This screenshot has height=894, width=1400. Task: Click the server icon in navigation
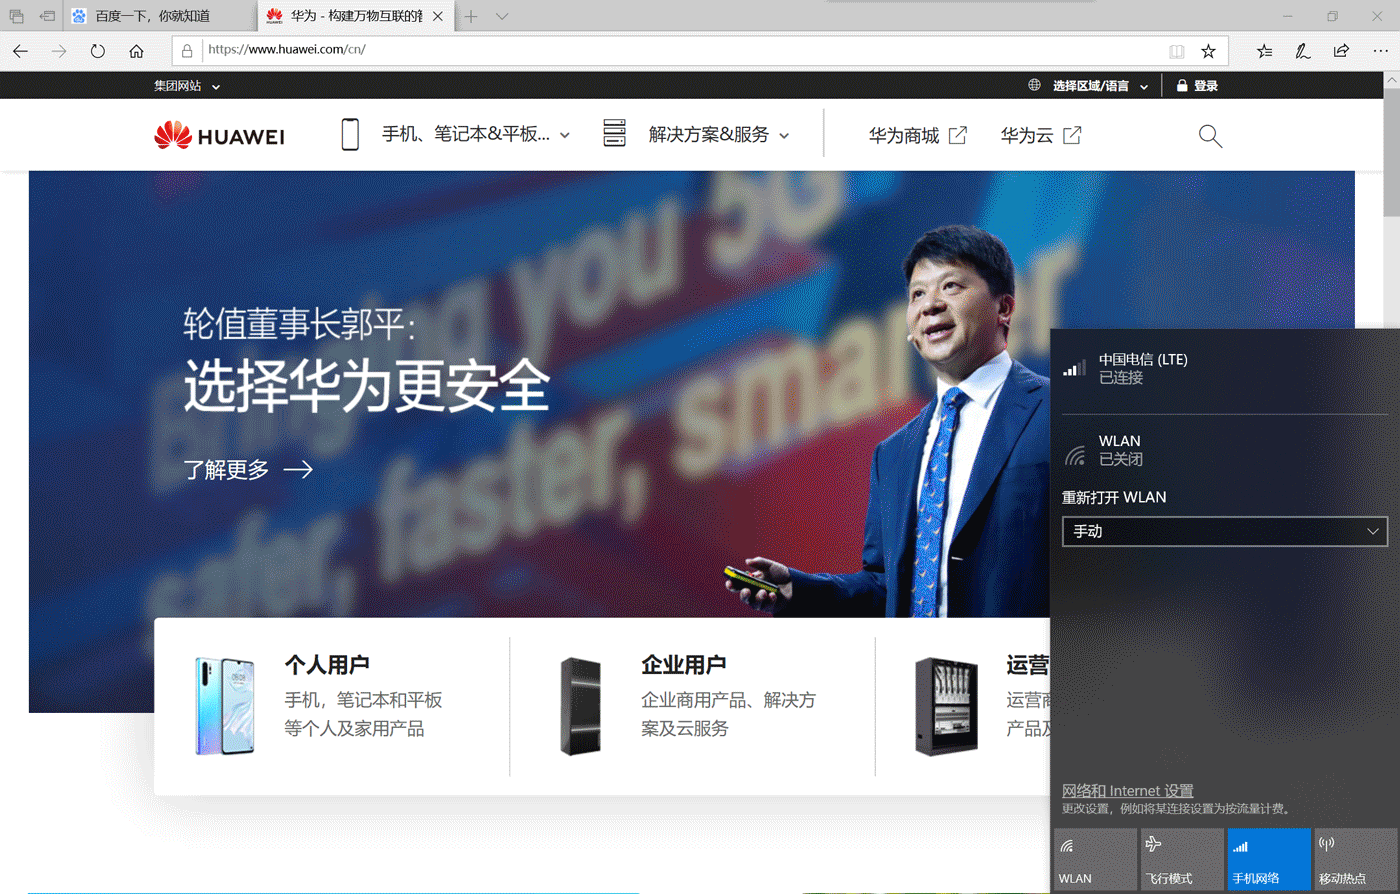pyautogui.click(x=614, y=133)
